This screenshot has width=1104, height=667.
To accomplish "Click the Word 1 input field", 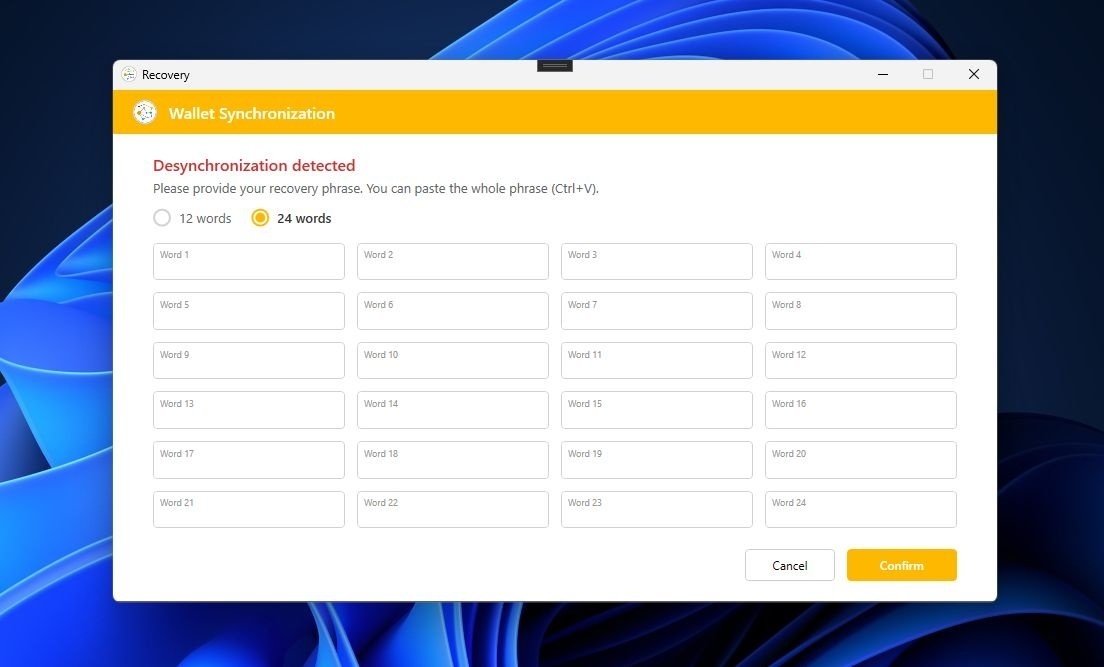I will click(249, 261).
